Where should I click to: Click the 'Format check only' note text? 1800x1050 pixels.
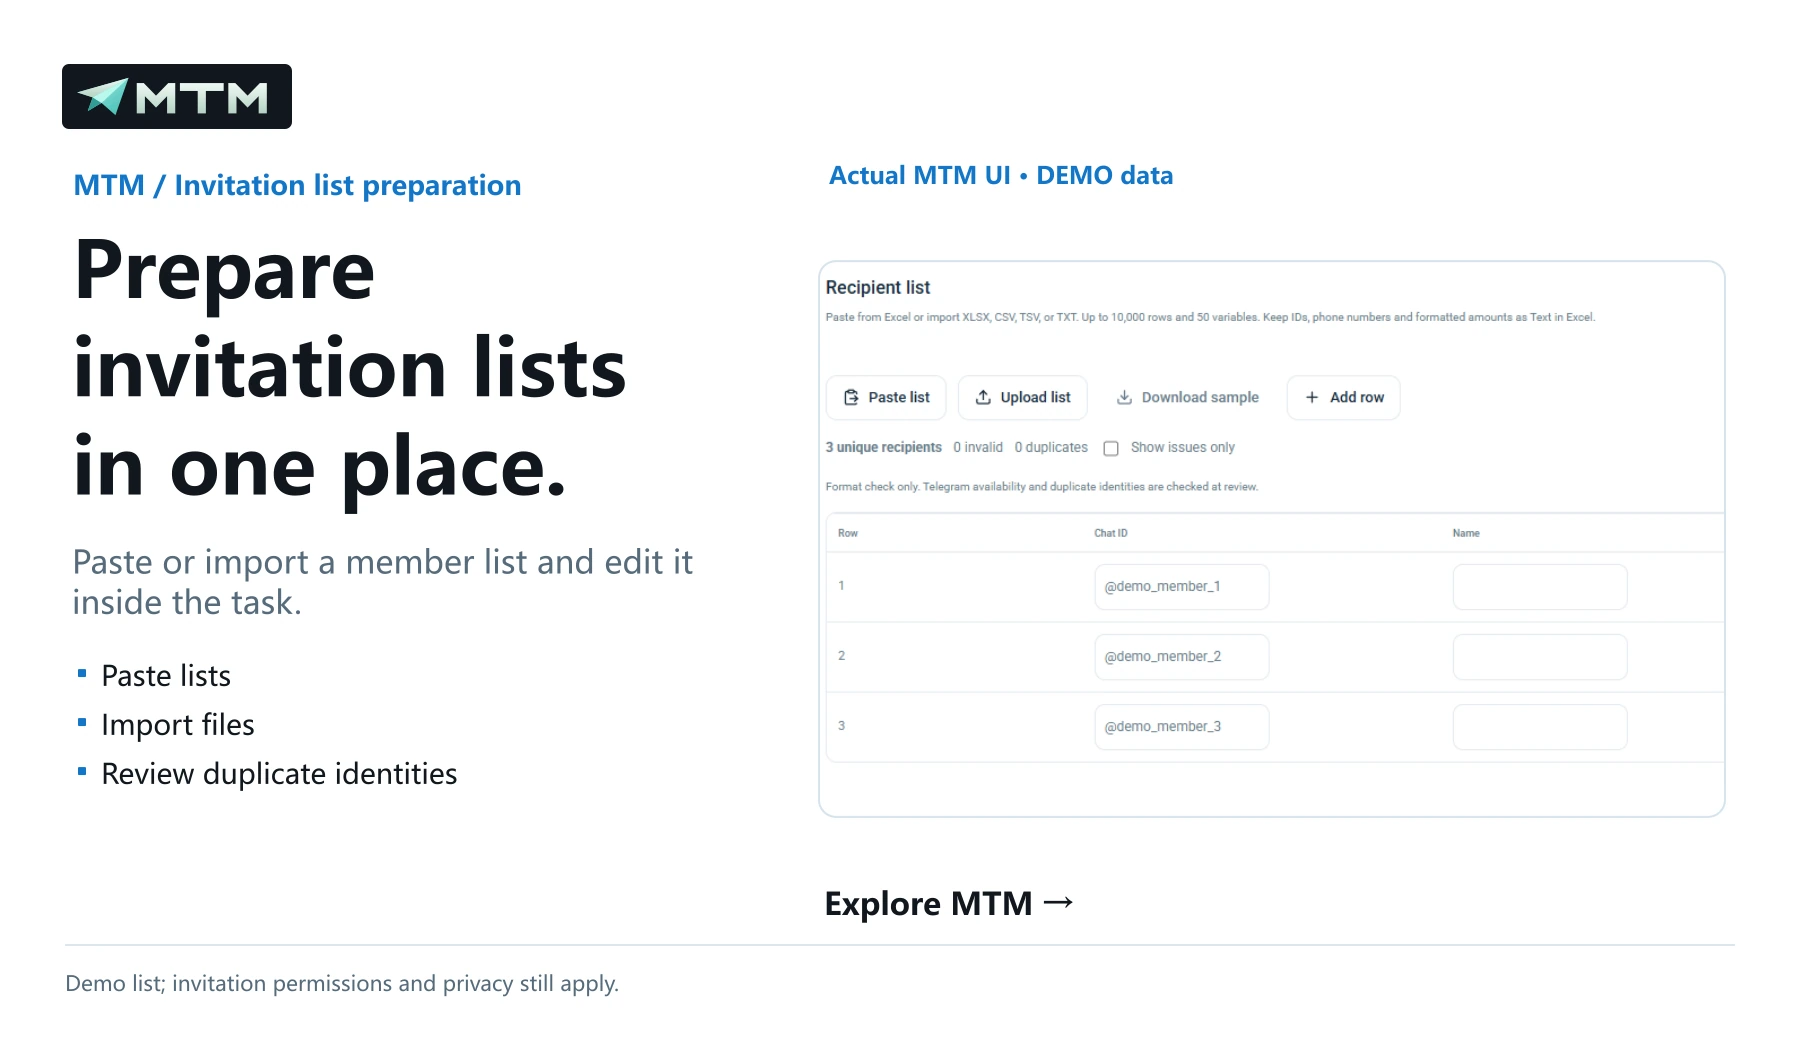point(1041,487)
